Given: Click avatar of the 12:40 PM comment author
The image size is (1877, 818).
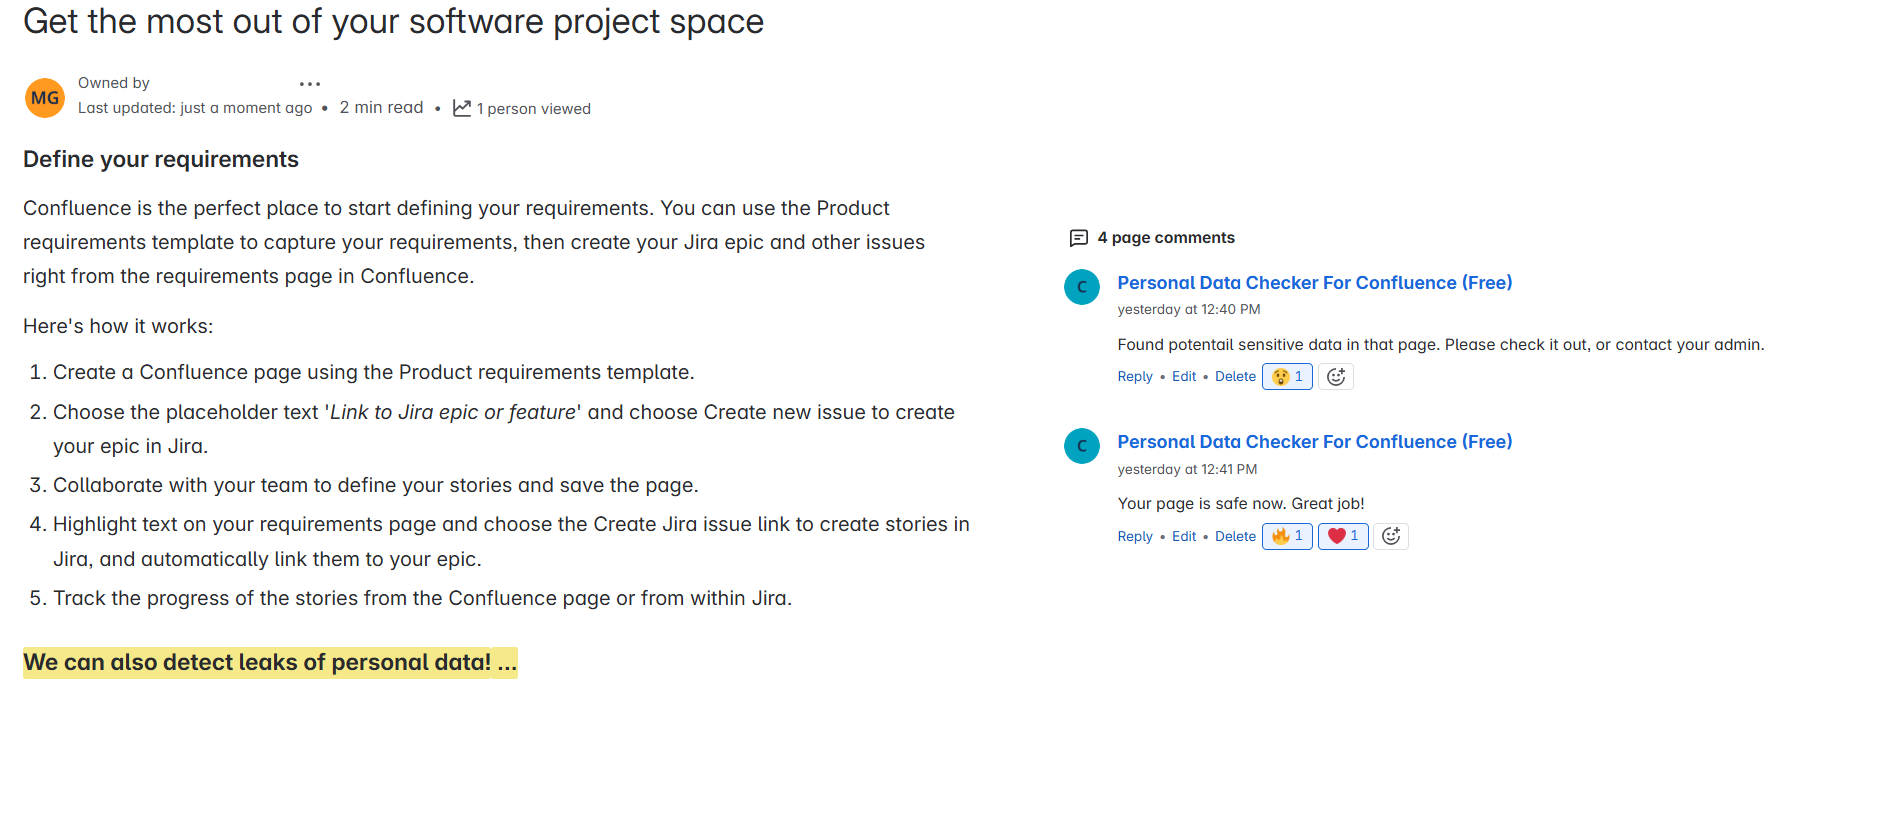Looking at the screenshot, I should tap(1082, 287).
